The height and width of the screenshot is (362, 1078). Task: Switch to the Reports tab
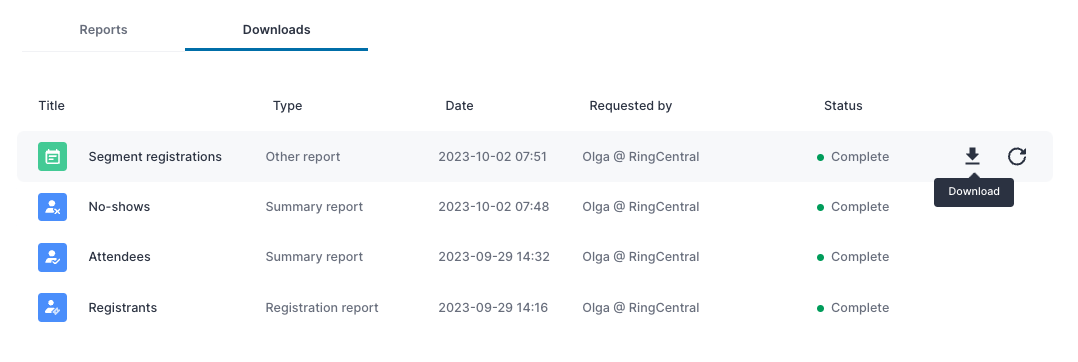point(103,30)
